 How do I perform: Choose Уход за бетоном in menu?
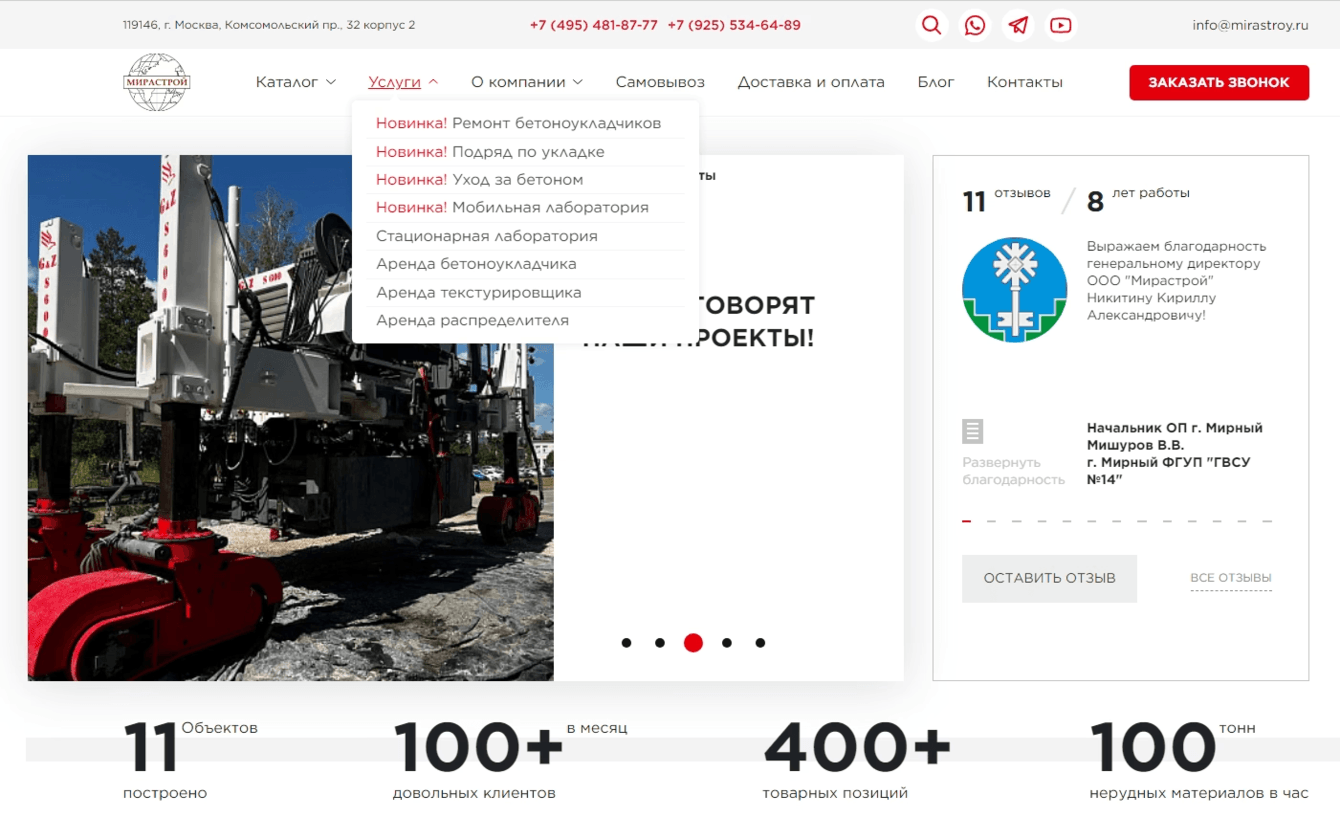[479, 180]
